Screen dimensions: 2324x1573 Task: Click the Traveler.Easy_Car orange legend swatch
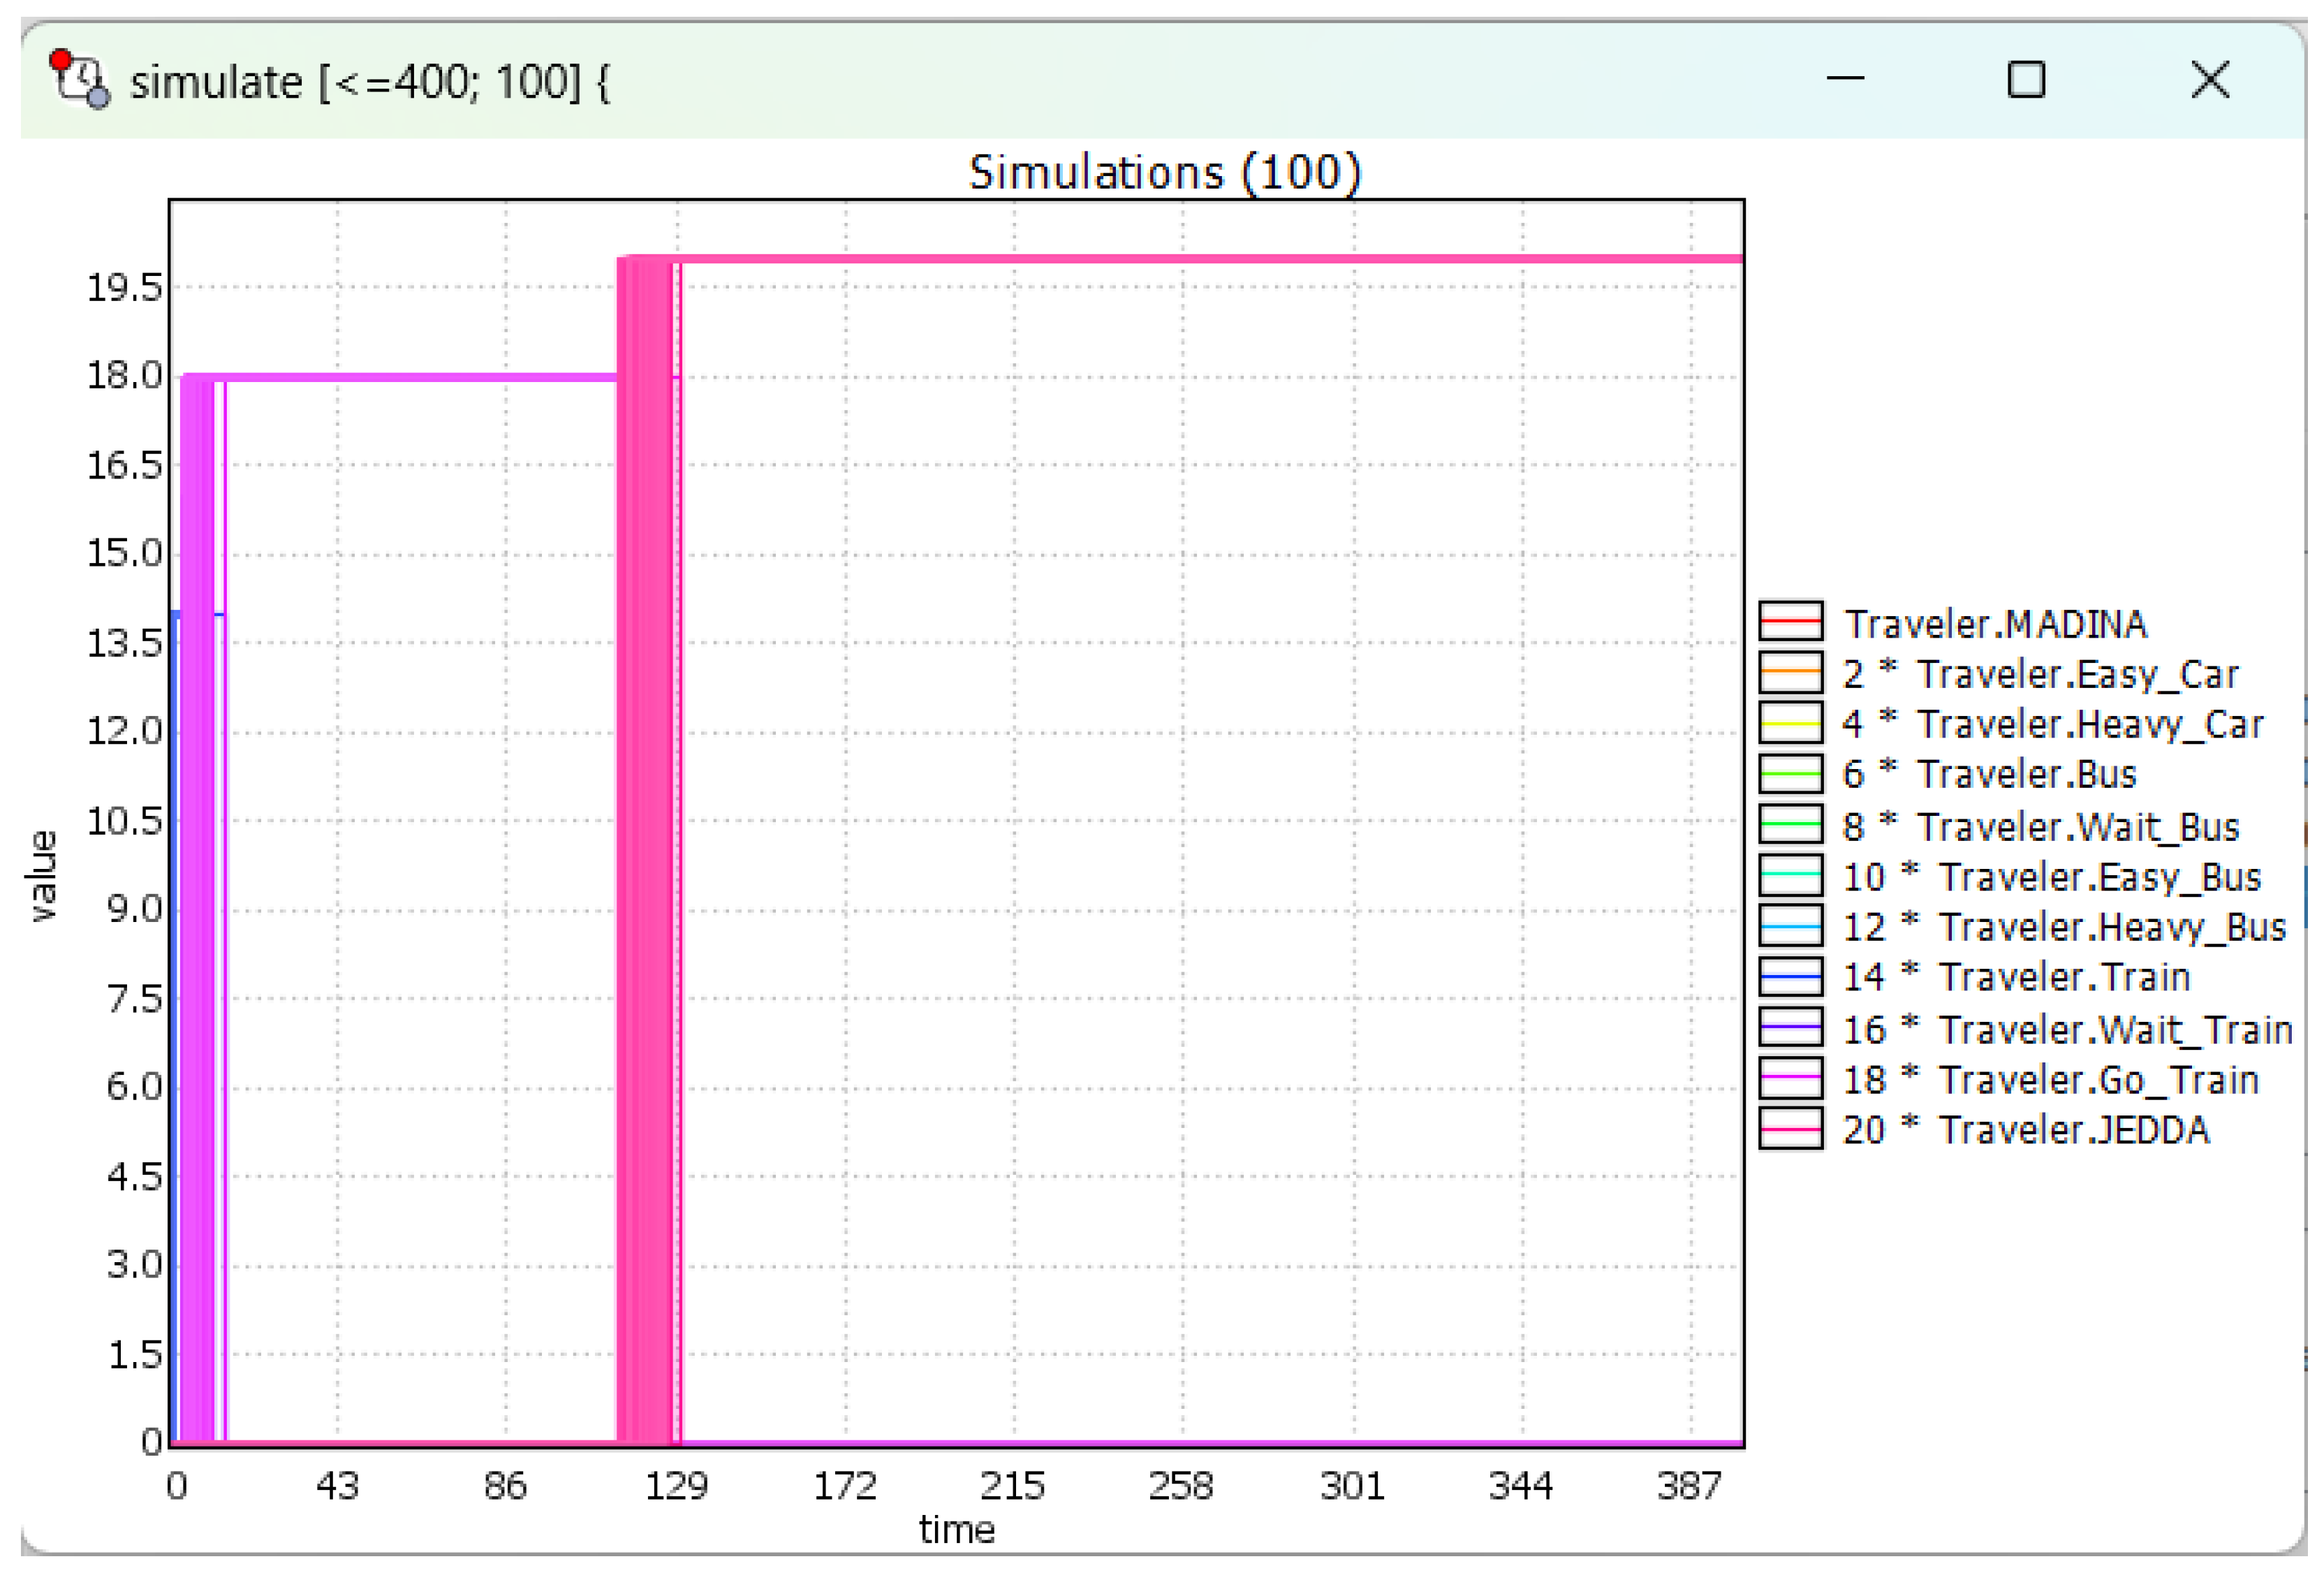click(1790, 672)
